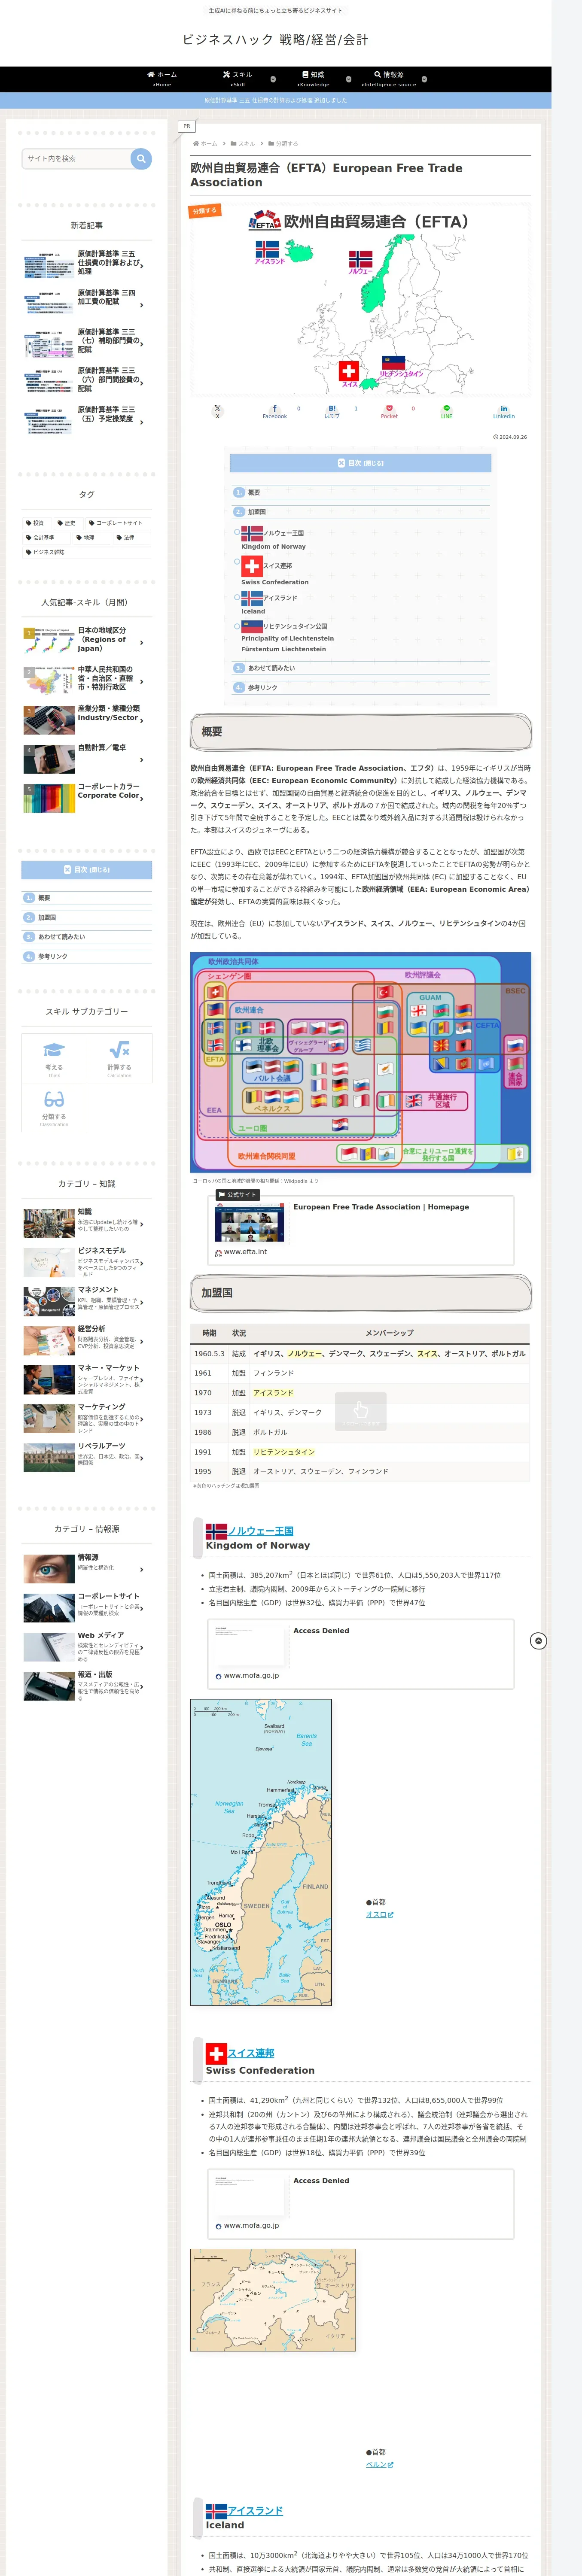Follow the スイス連邦 heading link
582x2576 pixels.
tap(250, 2053)
